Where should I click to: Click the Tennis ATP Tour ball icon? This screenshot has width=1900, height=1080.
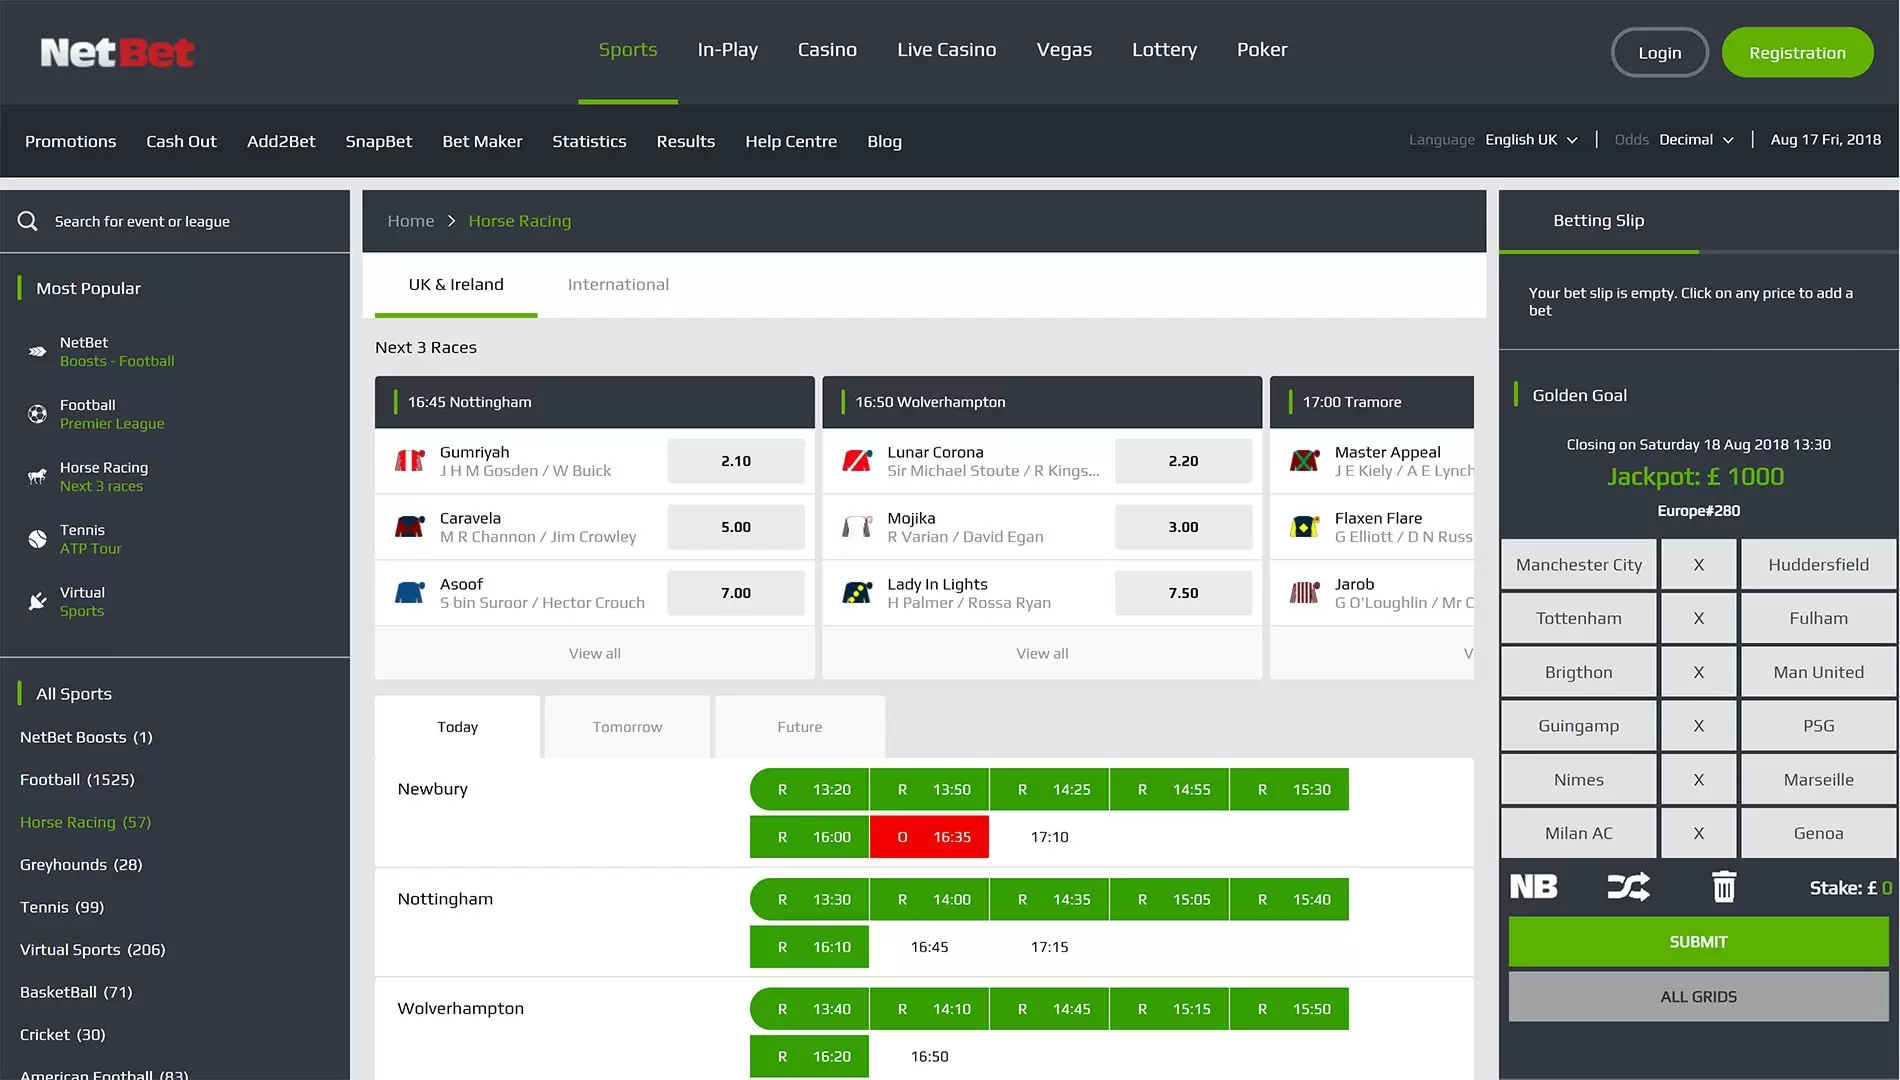(x=37, y=539)
